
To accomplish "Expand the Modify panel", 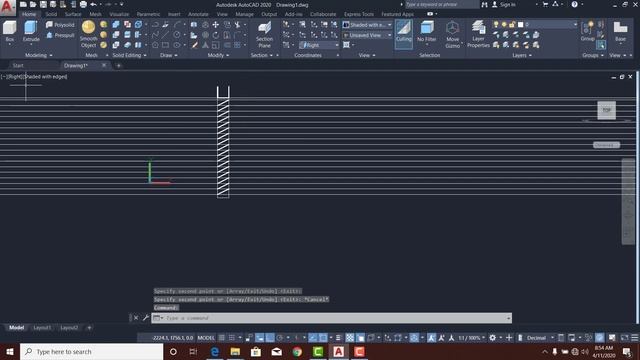I will tap(218, 55).
